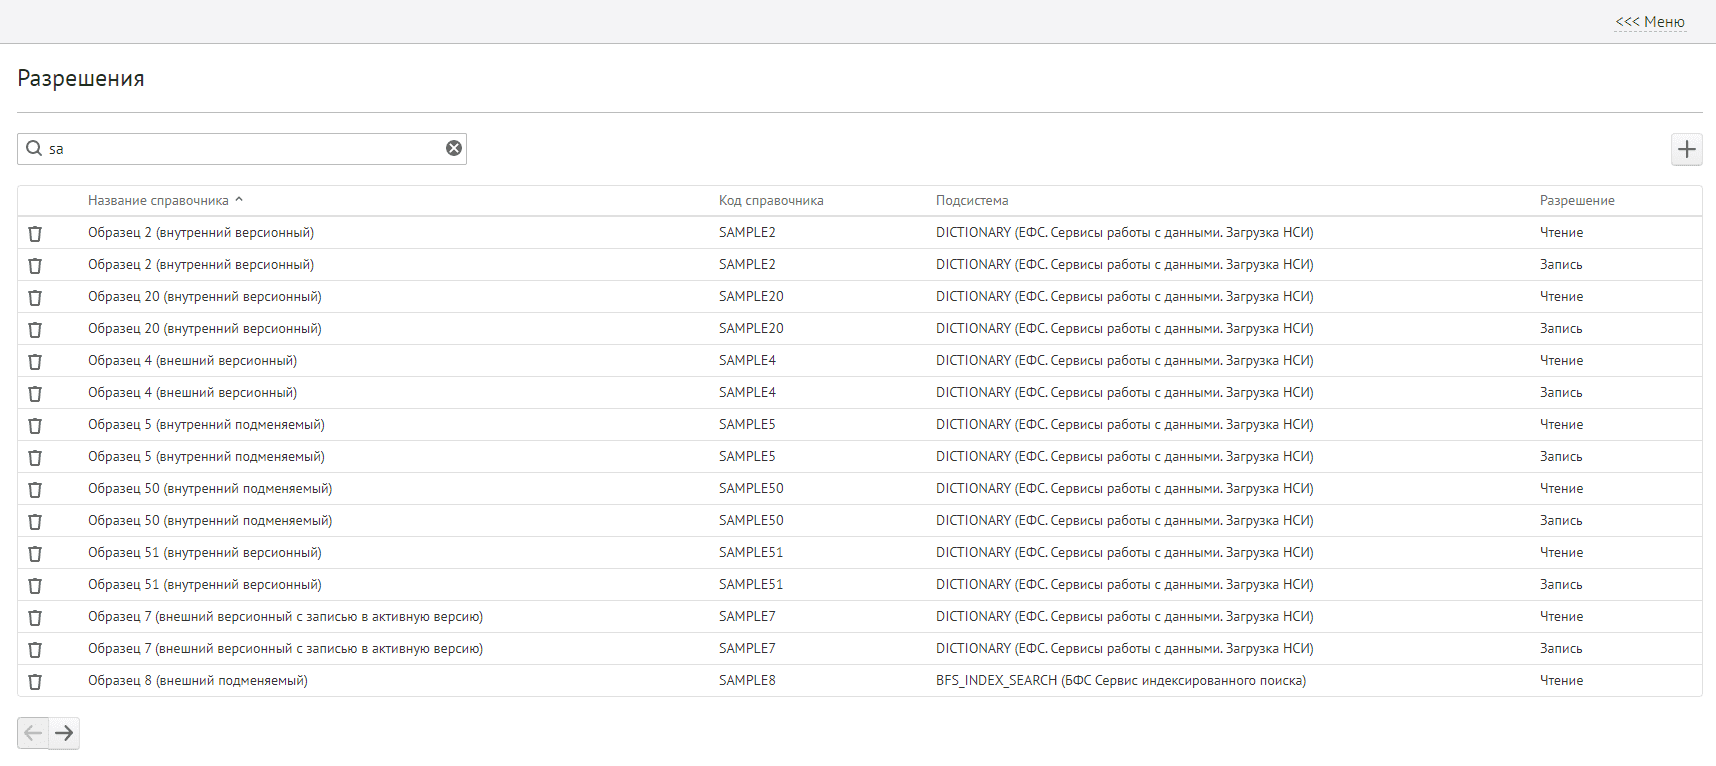The width and height of the screenshot is (1716, 766).
Task: Click trash icon for SAMPLE4 Чтение row
Action: (35, 361)
